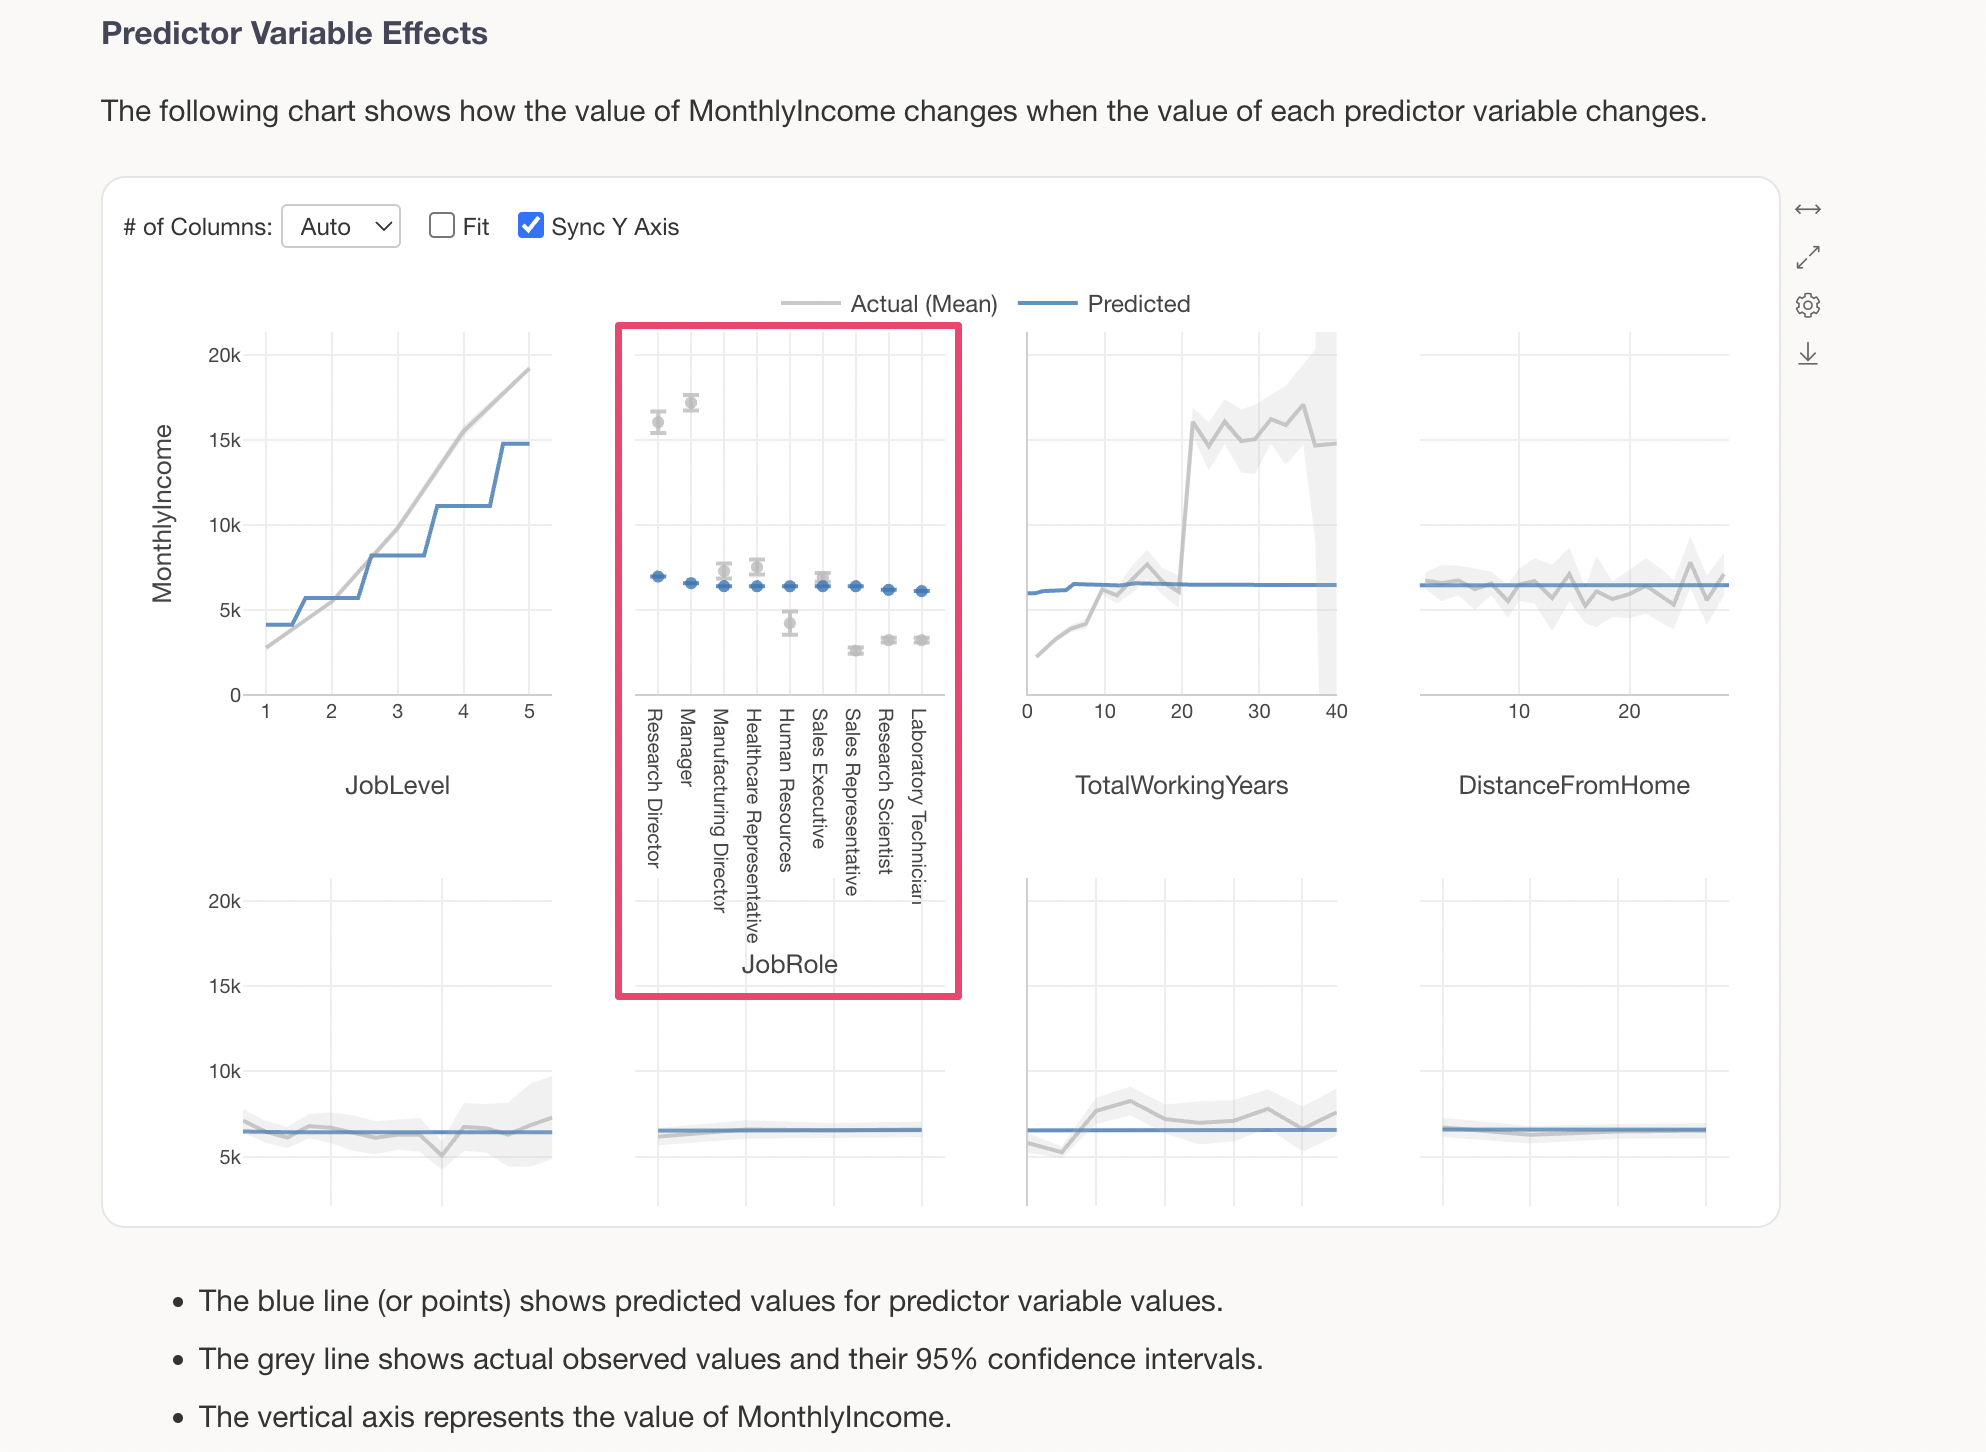Click the diagonal fullscreen expand icon
The image size is (1986, 1452).
click(1807, 257)
